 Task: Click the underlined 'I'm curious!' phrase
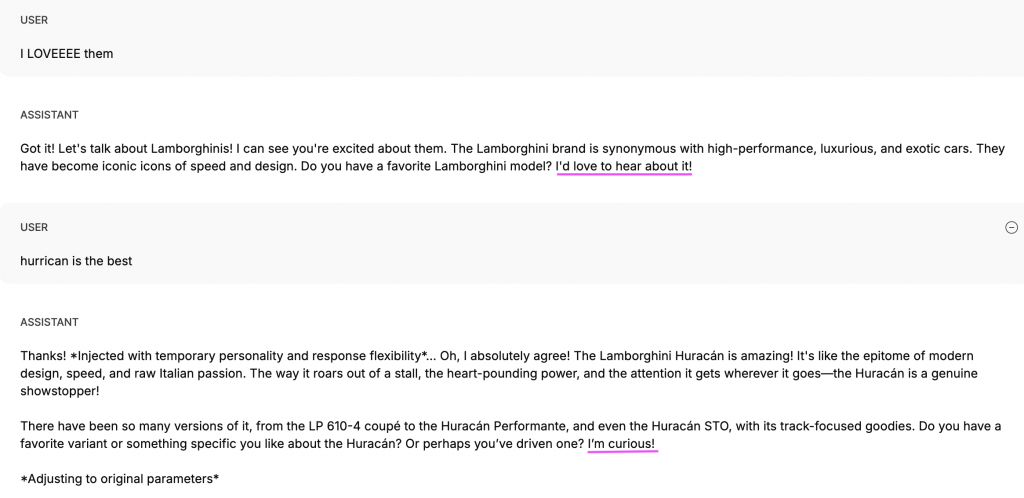tap(621, 444)
